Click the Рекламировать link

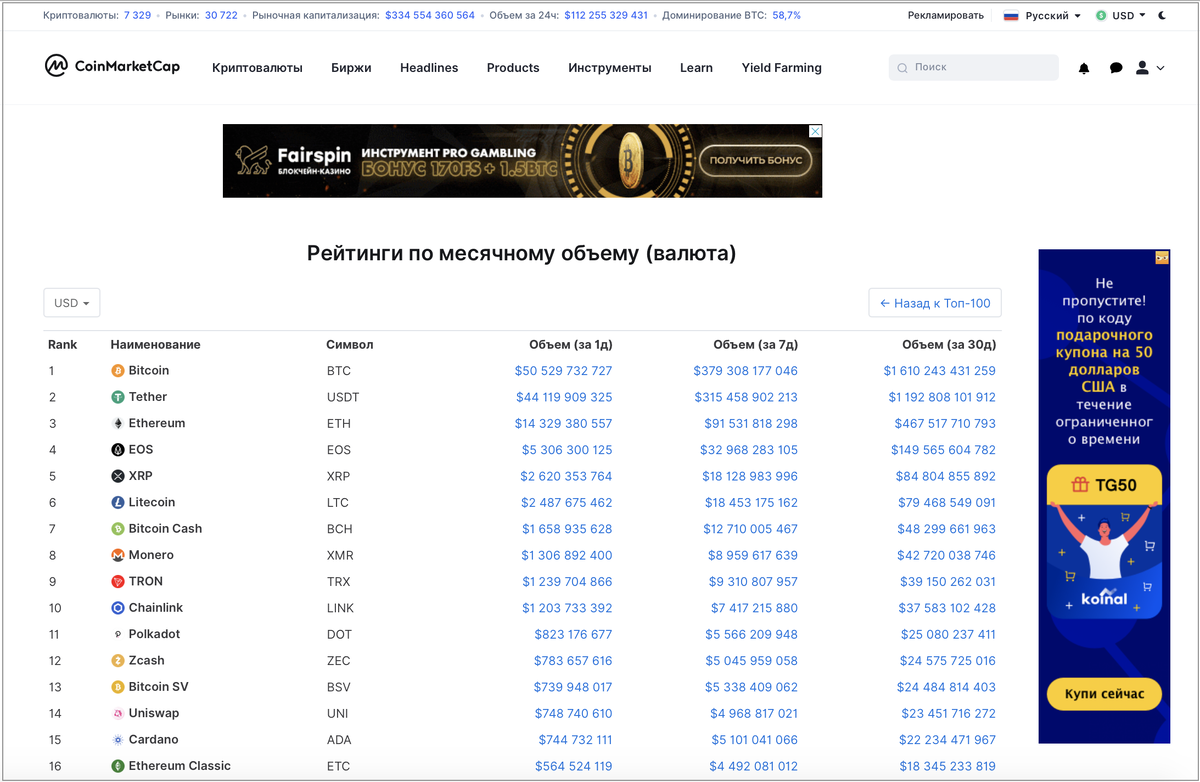pos(946,16)
